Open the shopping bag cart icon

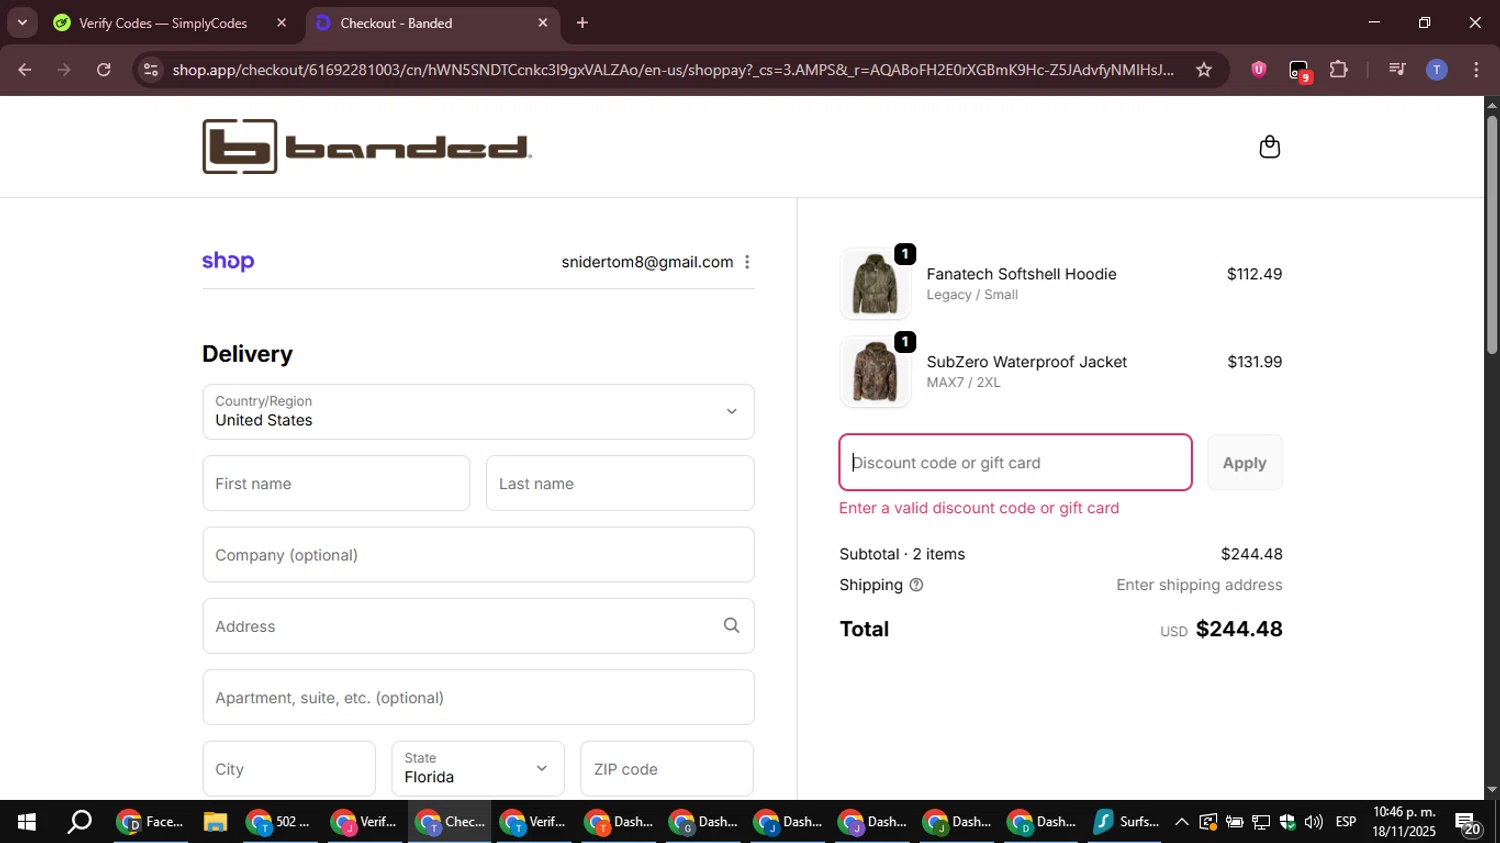tap(1269, 147)
